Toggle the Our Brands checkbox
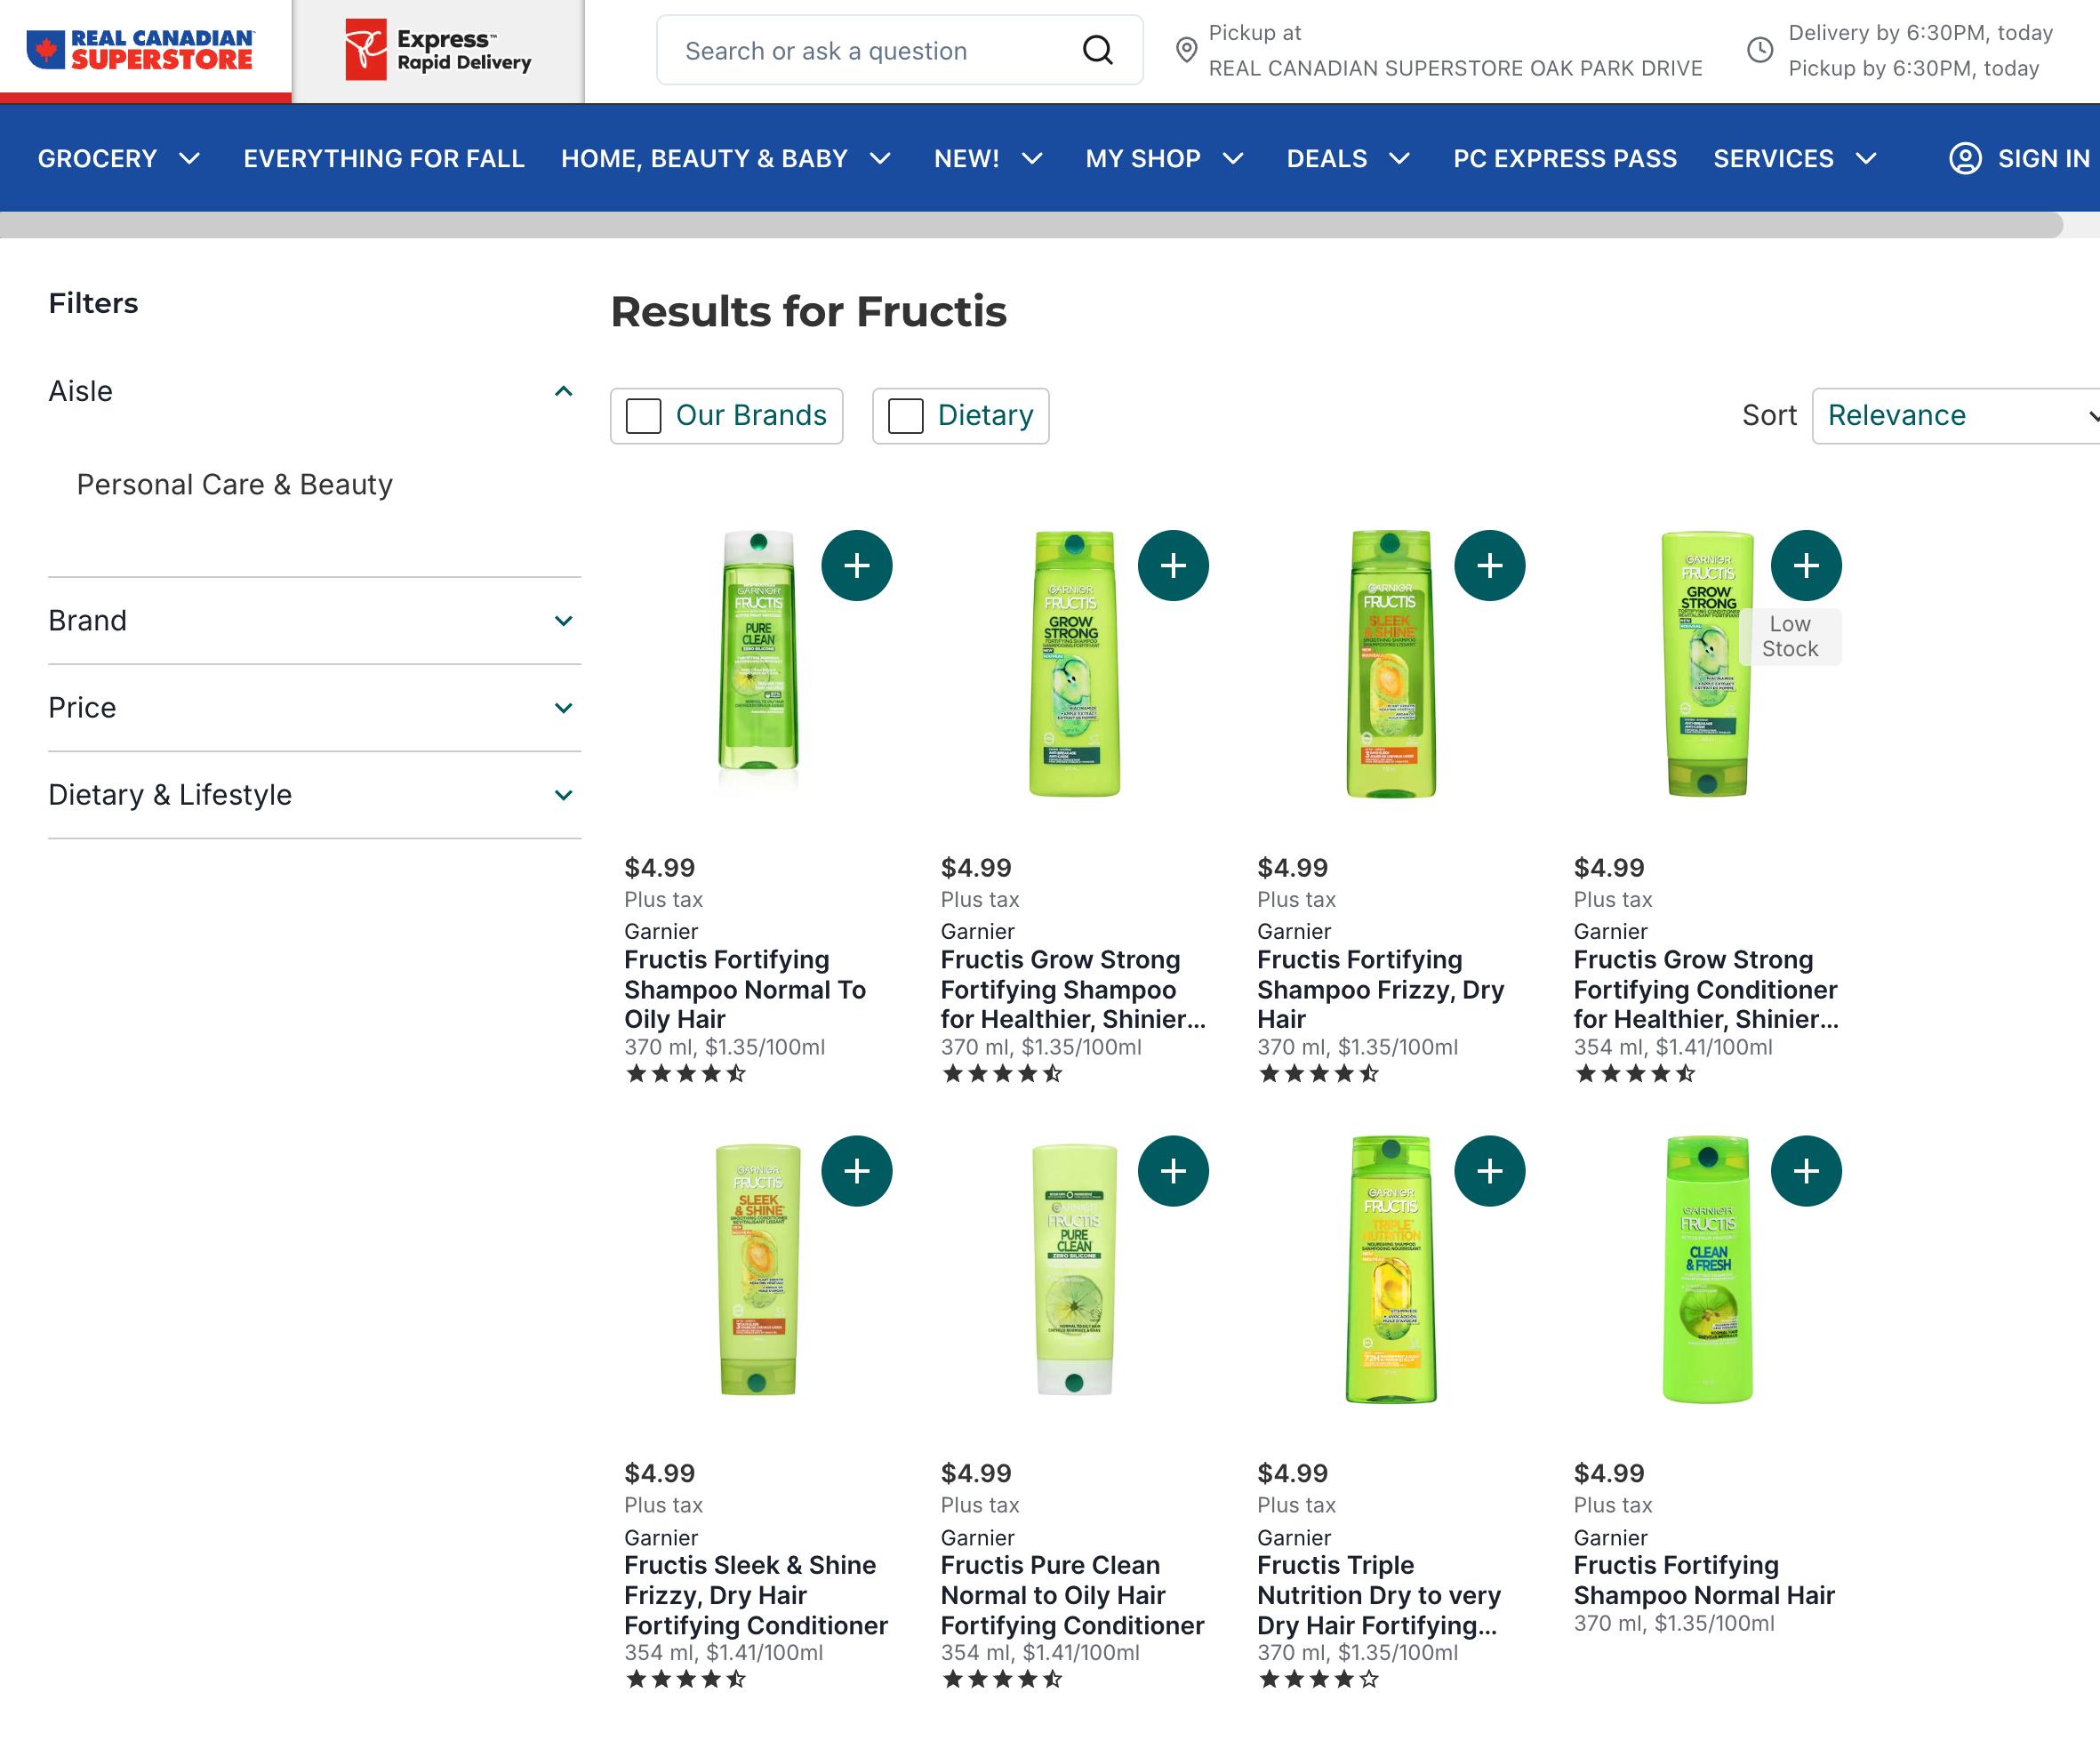The height and width of the screenshot is (1741, 2100). pyautogui.click(x=643, y=416)
